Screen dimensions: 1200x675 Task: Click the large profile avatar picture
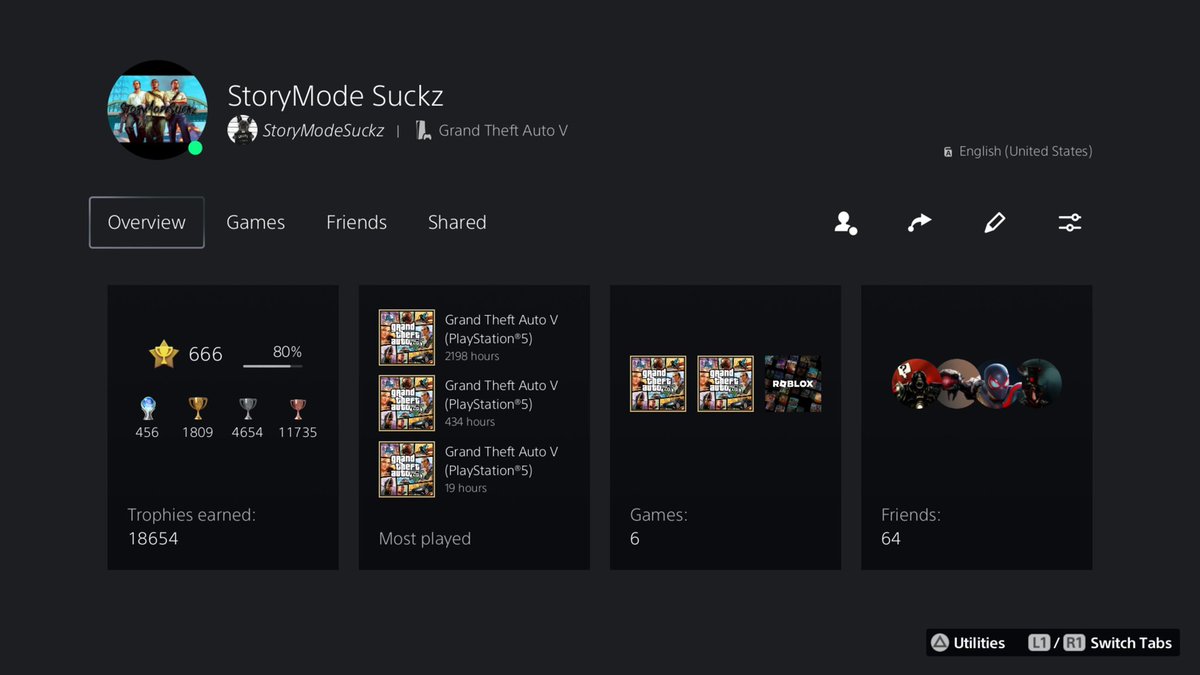157,110
